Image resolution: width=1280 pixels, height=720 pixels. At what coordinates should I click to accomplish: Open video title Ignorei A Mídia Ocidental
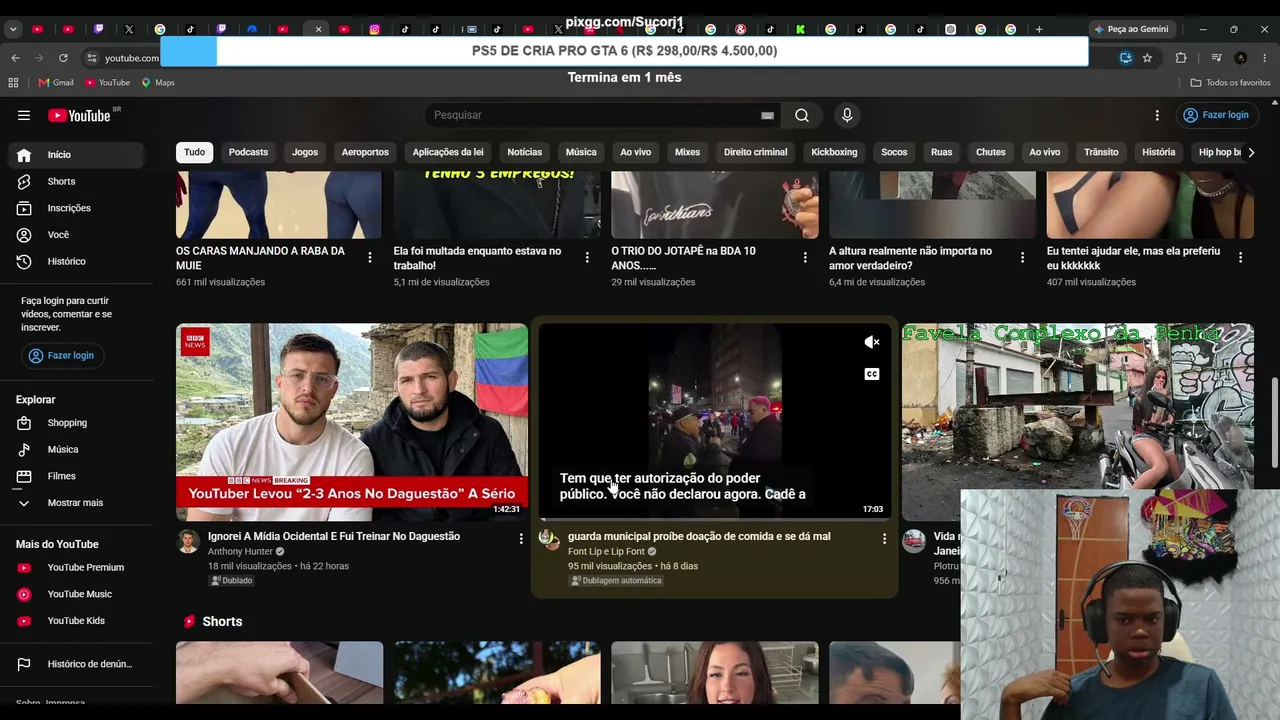coord(334,536)
